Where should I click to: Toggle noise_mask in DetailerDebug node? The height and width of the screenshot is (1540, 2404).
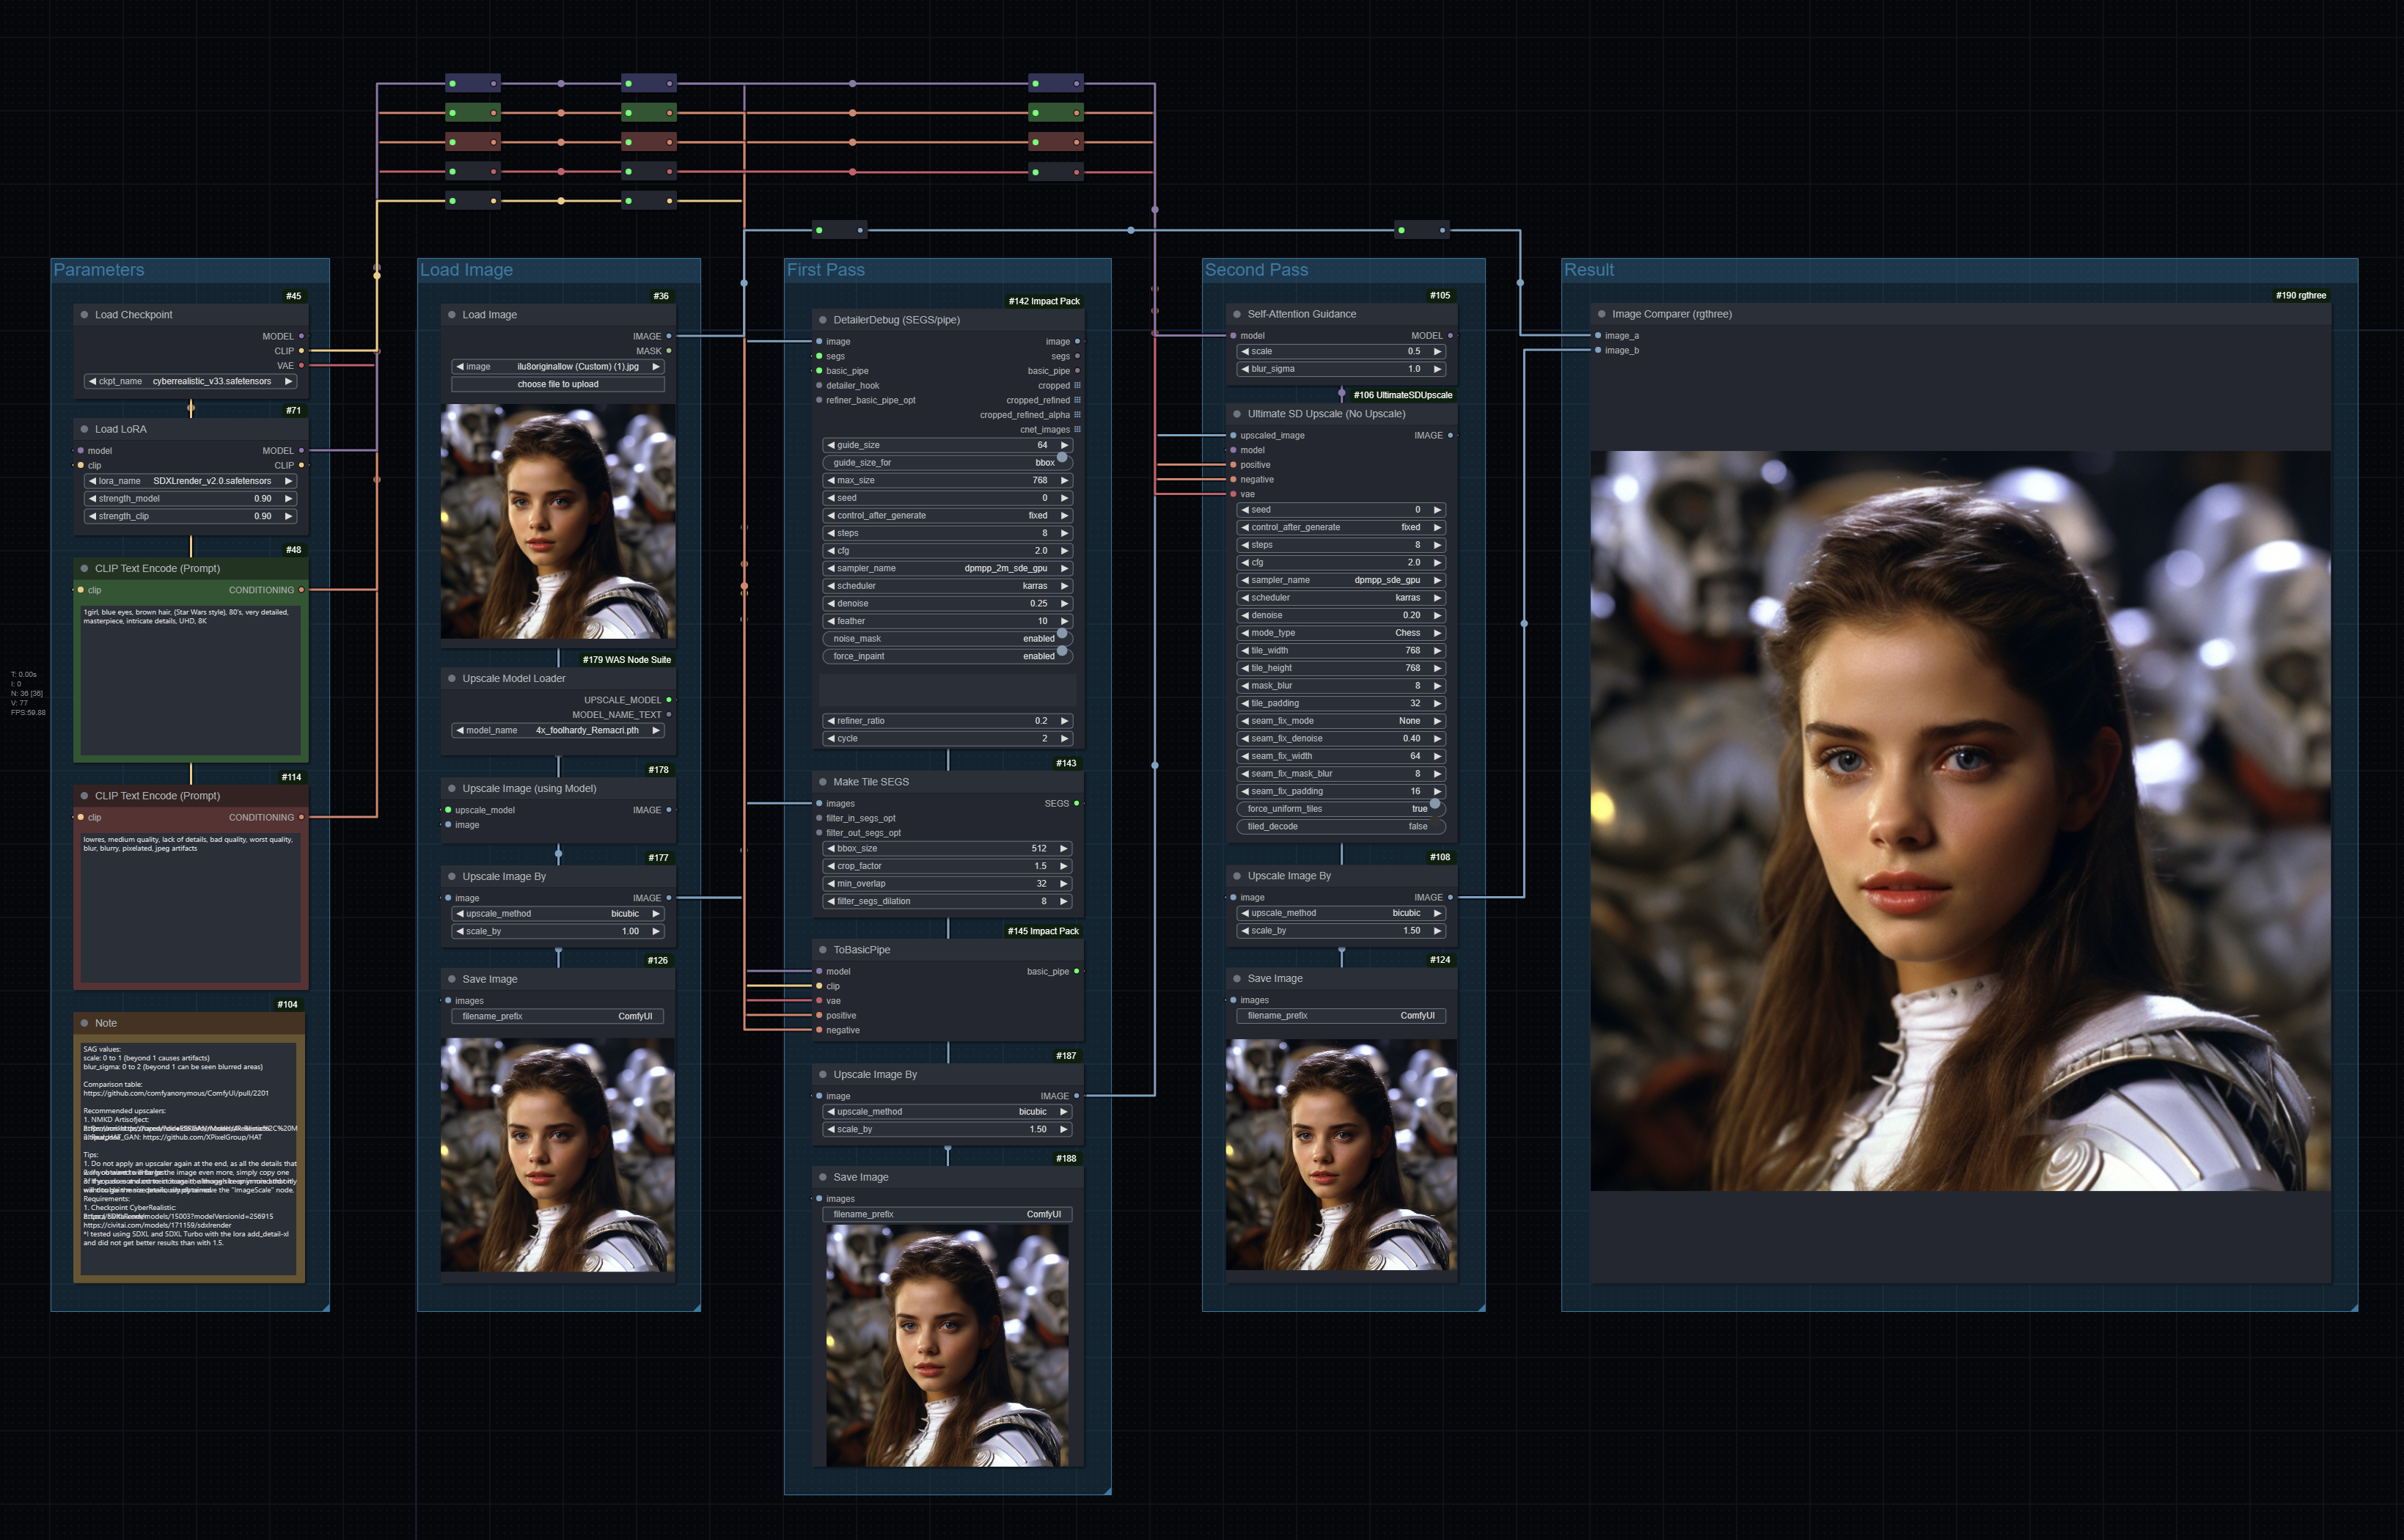click(x=1061, y=638)
